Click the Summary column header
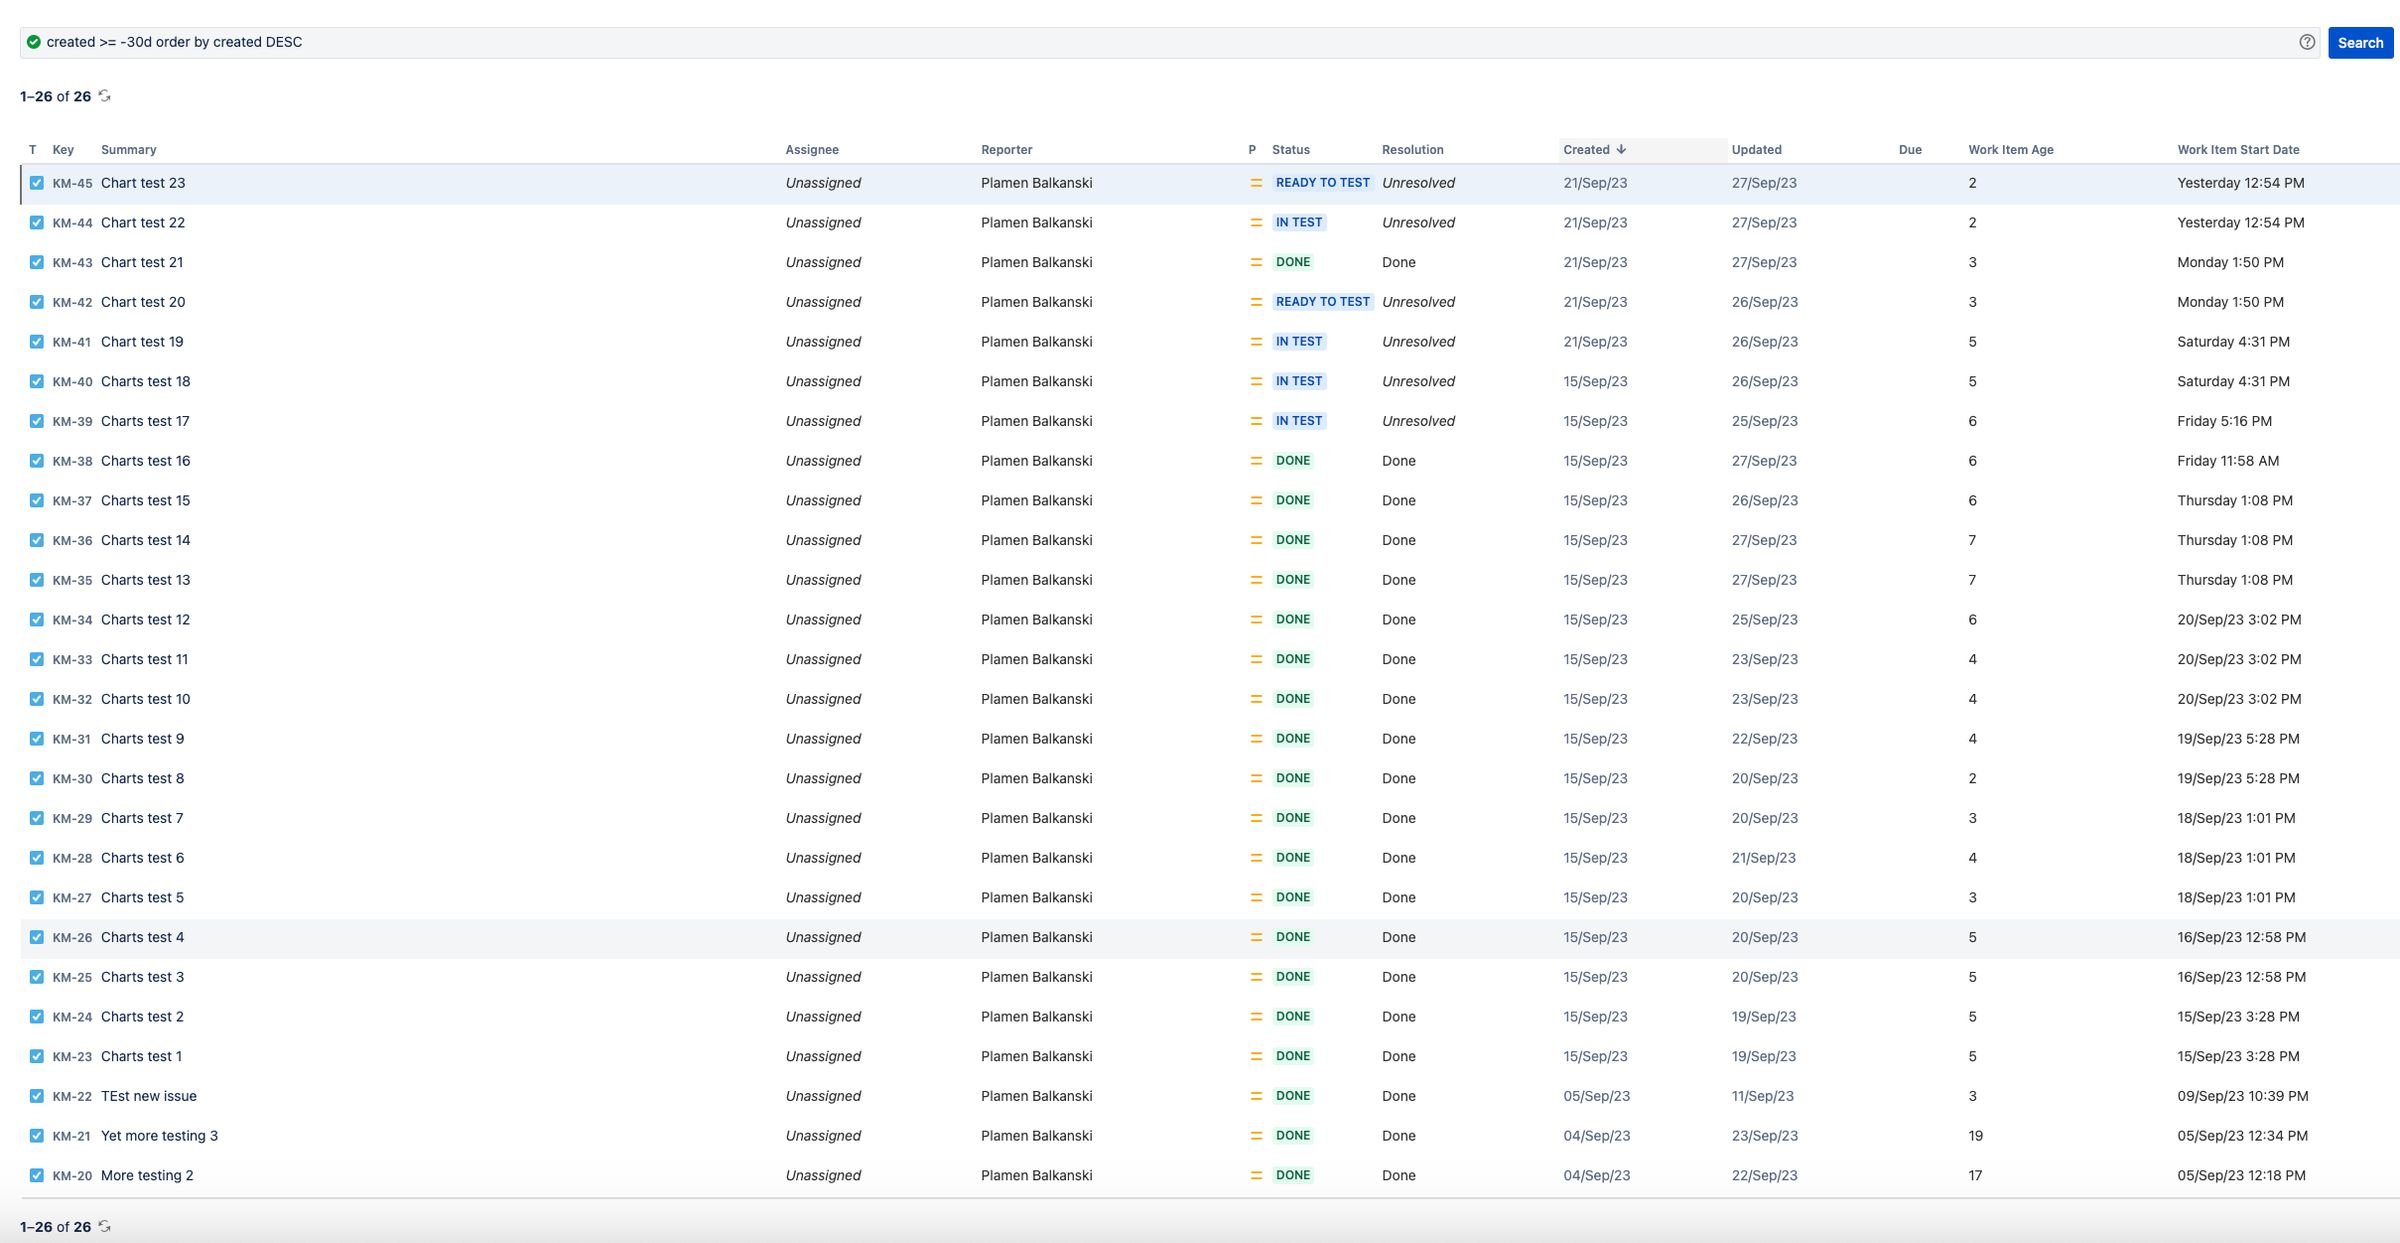 pyautogui.click(x=128, y=149)
